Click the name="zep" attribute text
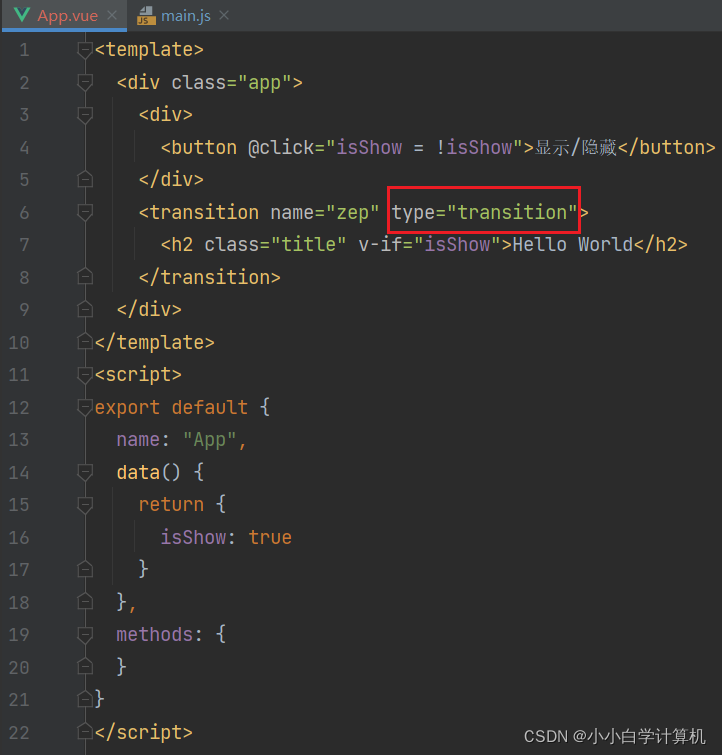This screenshot has width=722, height=755. pyautogui.click(x=325, y=212)
